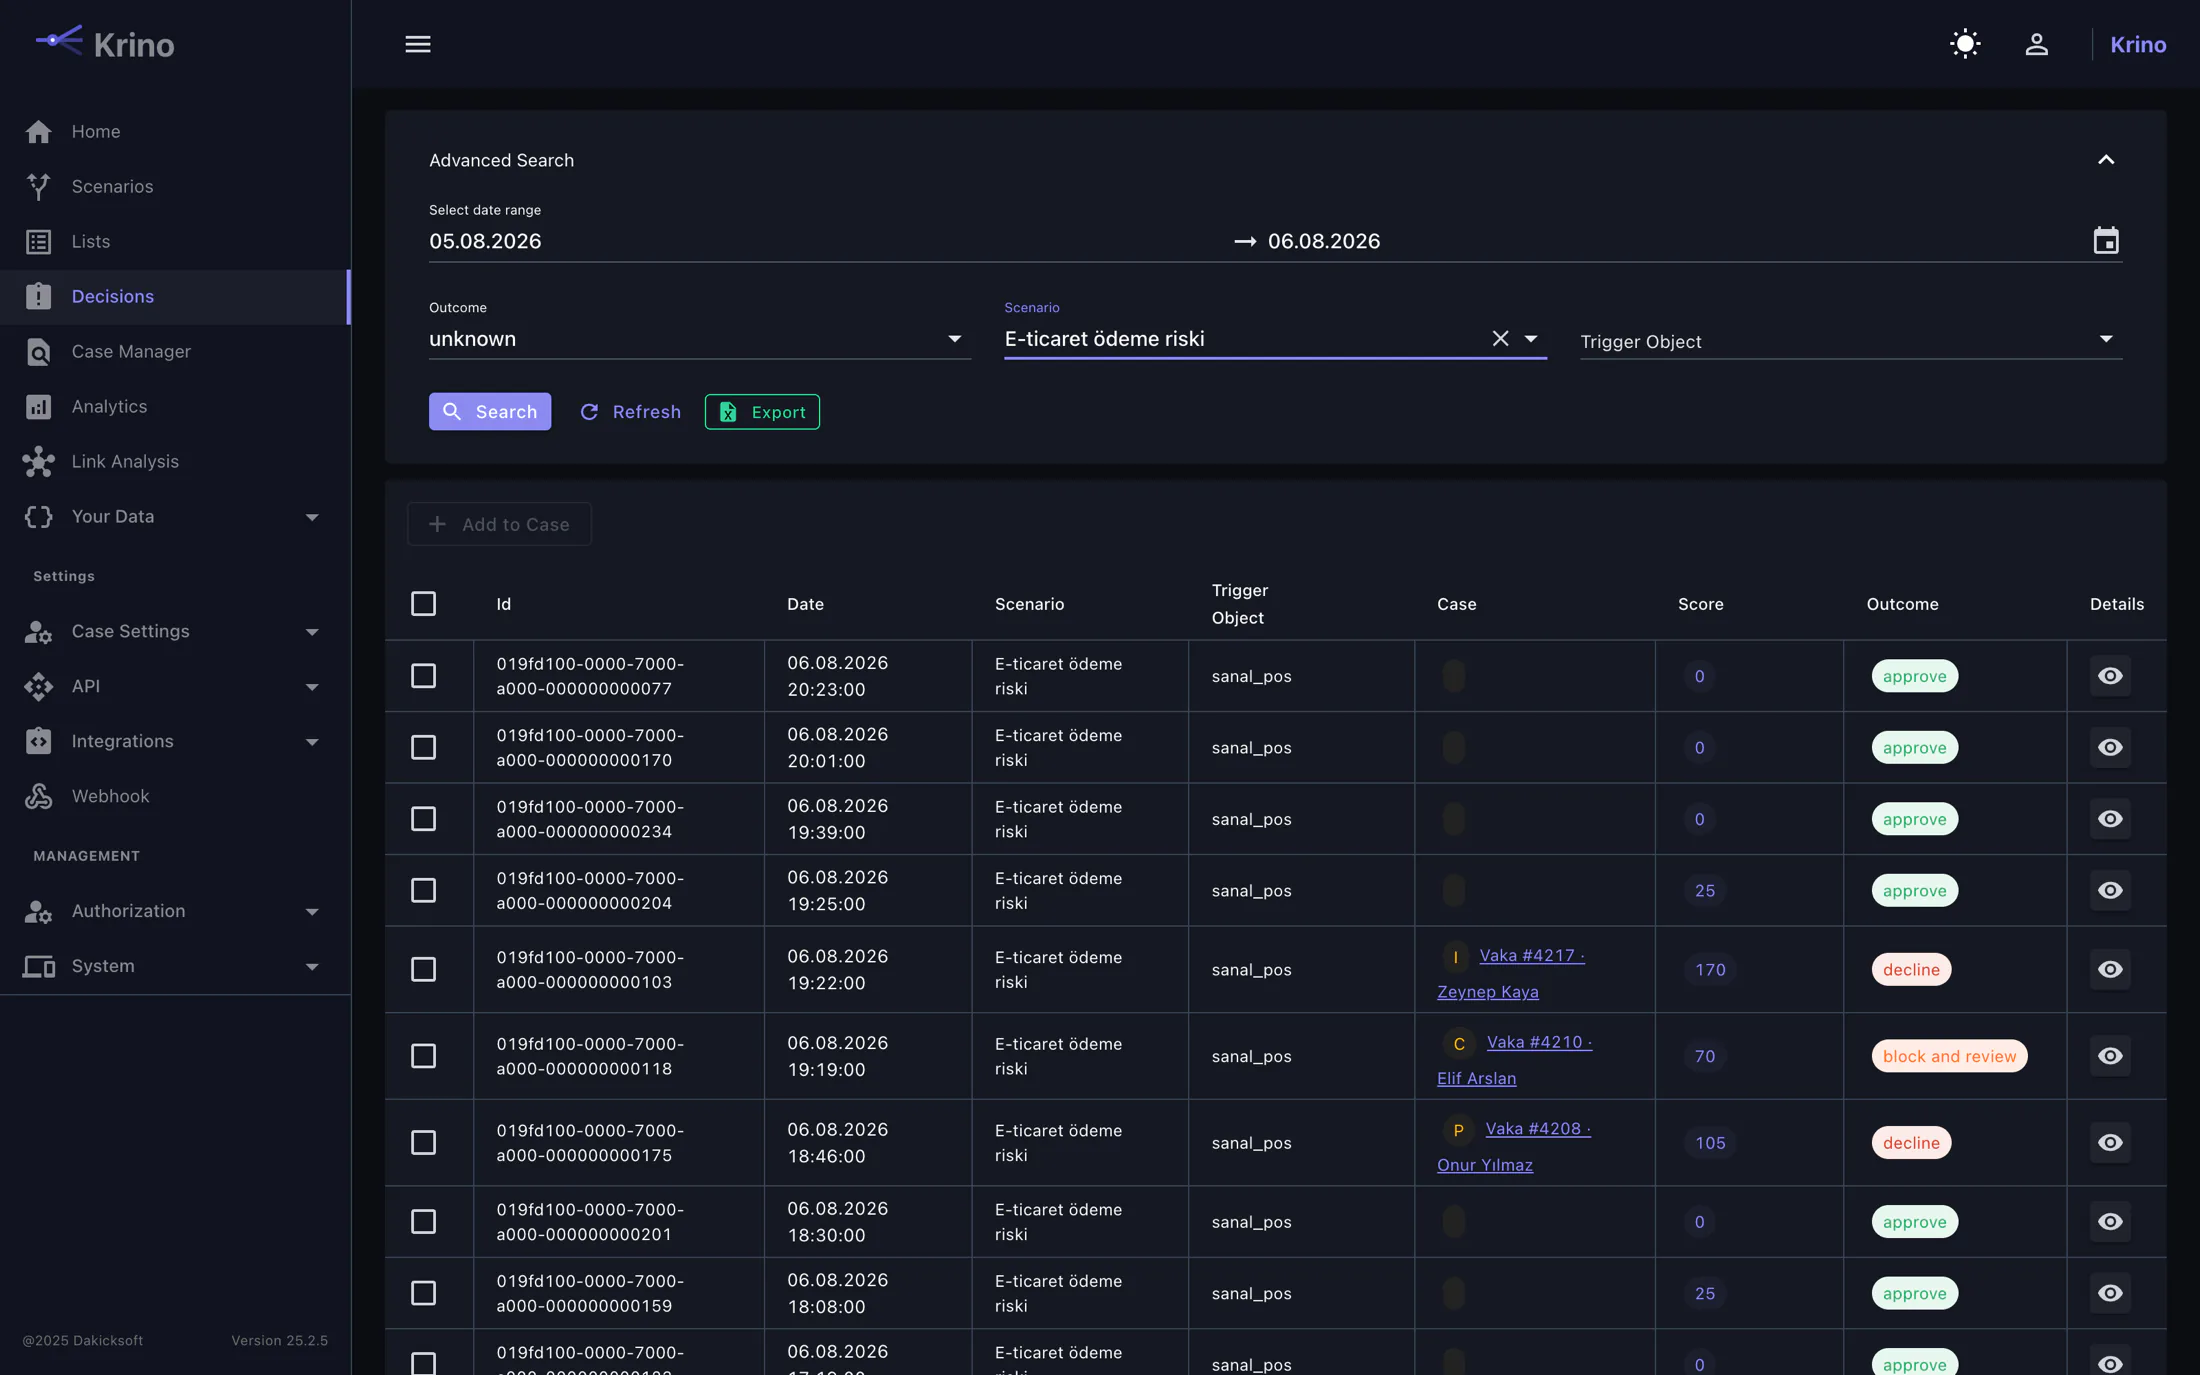Viewport: 2200px width, 1375px height.
Task: Export results with the Export button
Action: click(x=762, y=411)
